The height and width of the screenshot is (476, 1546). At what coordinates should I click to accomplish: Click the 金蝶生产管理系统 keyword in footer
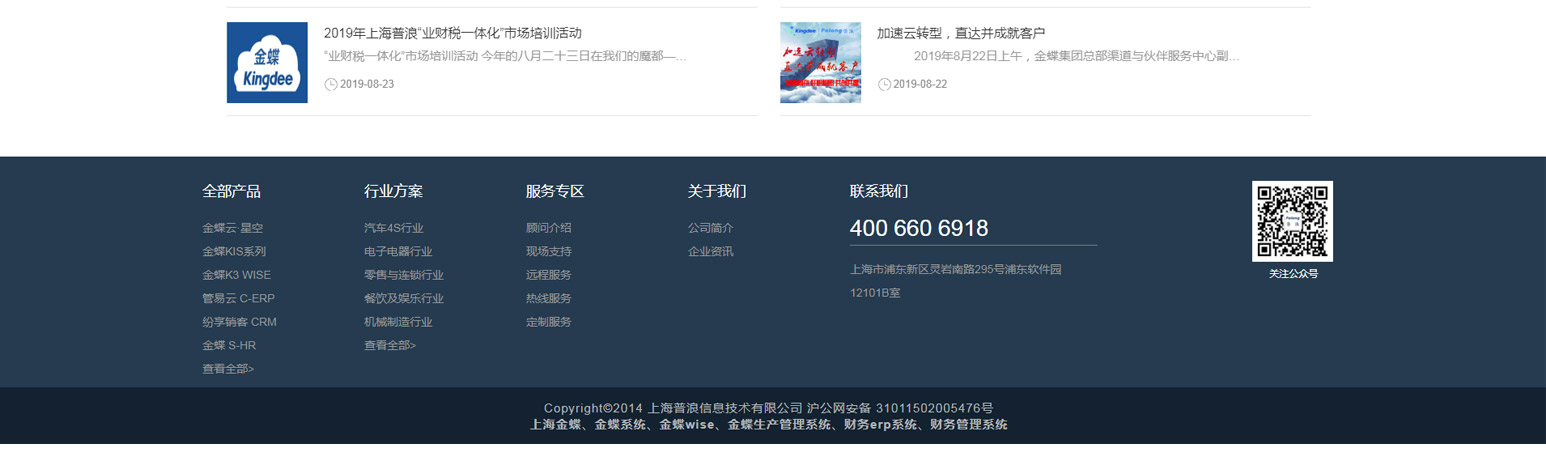coord(779,424)
